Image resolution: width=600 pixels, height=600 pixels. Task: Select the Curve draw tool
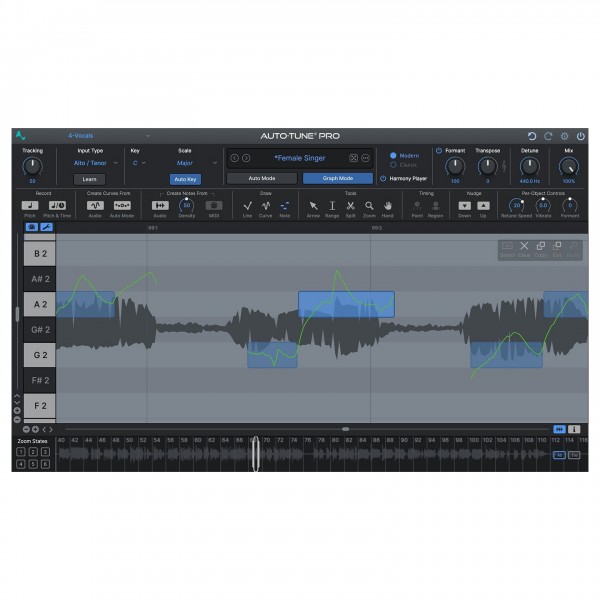pos(266,206)
